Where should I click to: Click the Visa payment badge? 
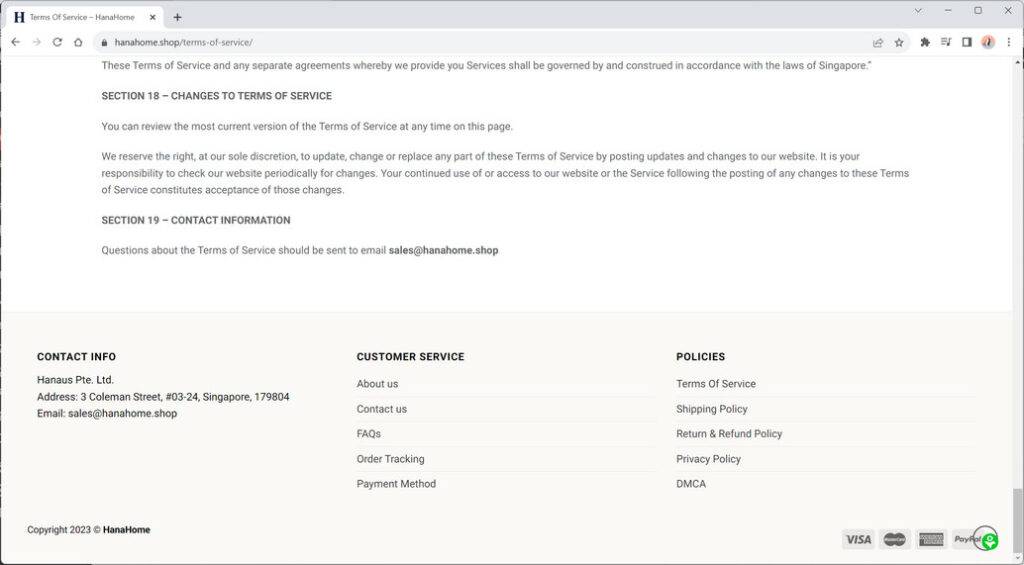point(858,539)
